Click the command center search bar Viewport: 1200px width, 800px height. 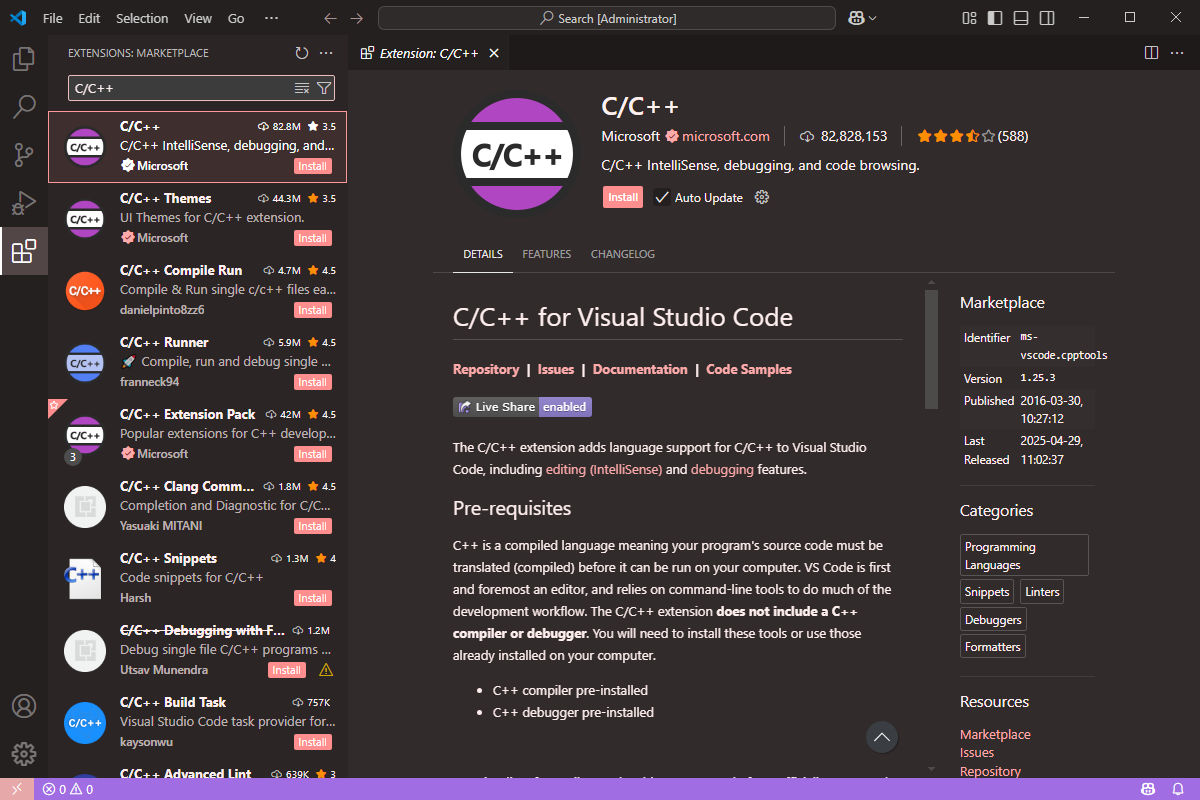point(607,18)
